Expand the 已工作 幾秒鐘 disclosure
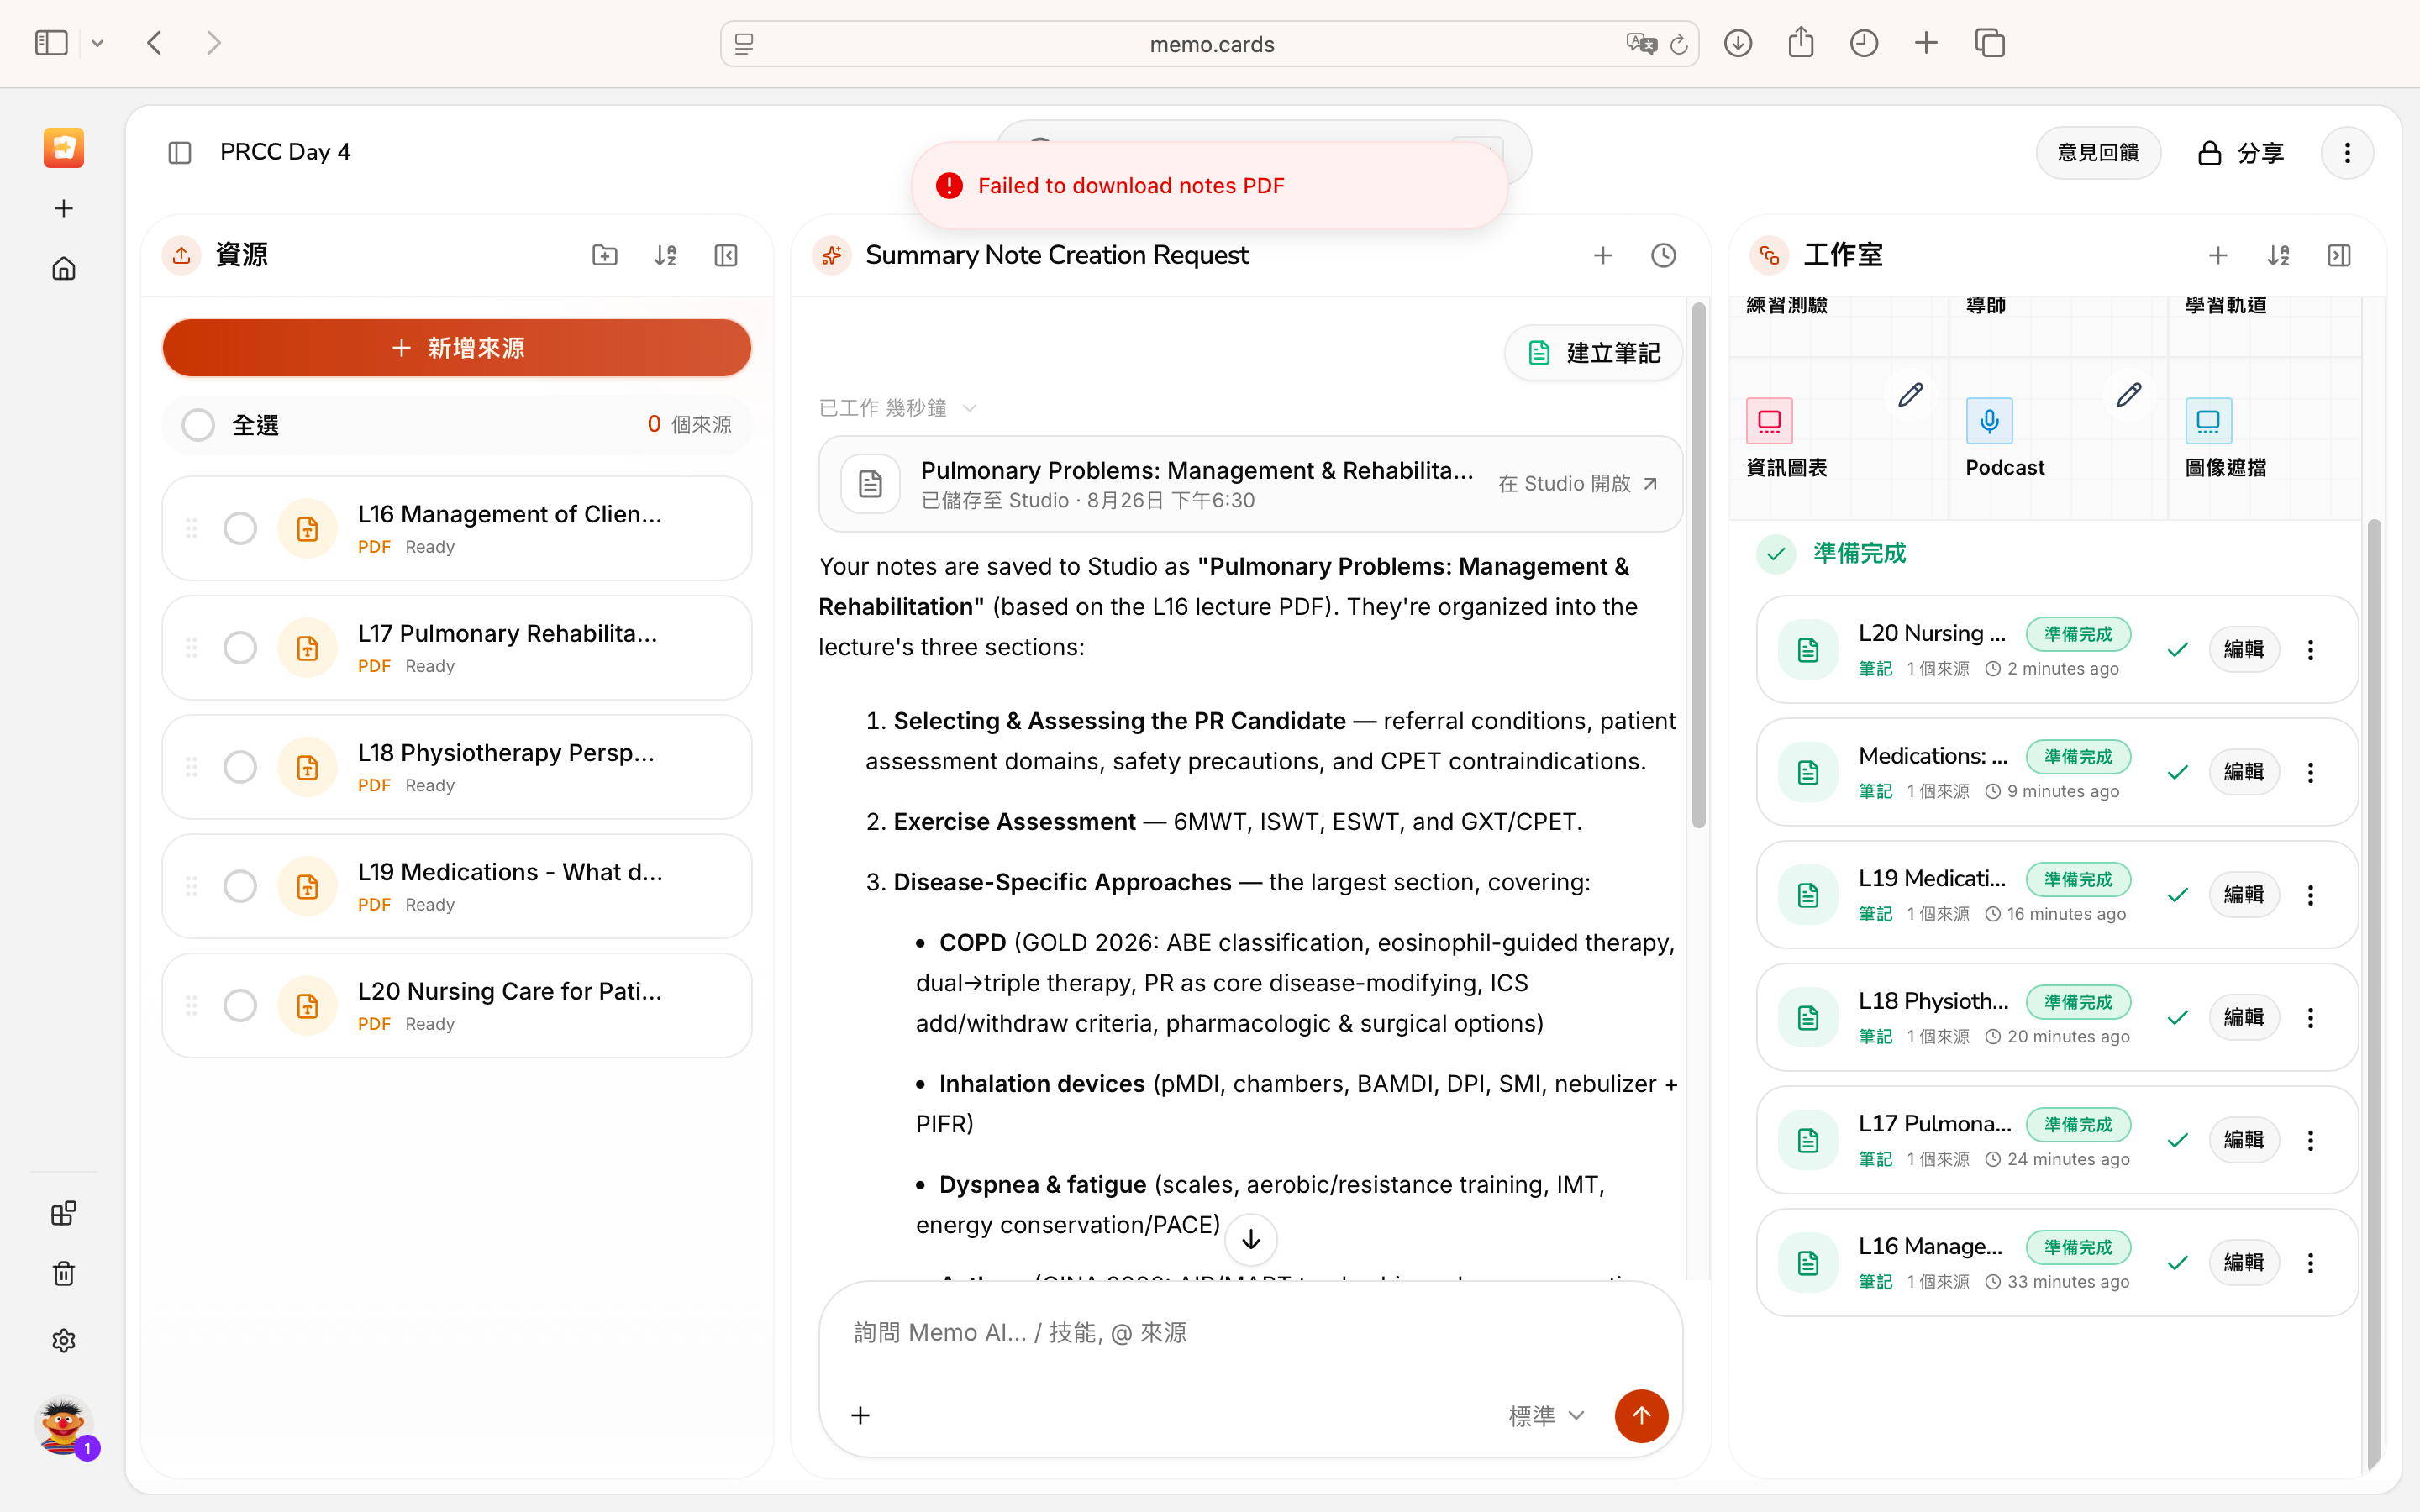The width and height of the screenshot is (2420, 1512). 897,408
